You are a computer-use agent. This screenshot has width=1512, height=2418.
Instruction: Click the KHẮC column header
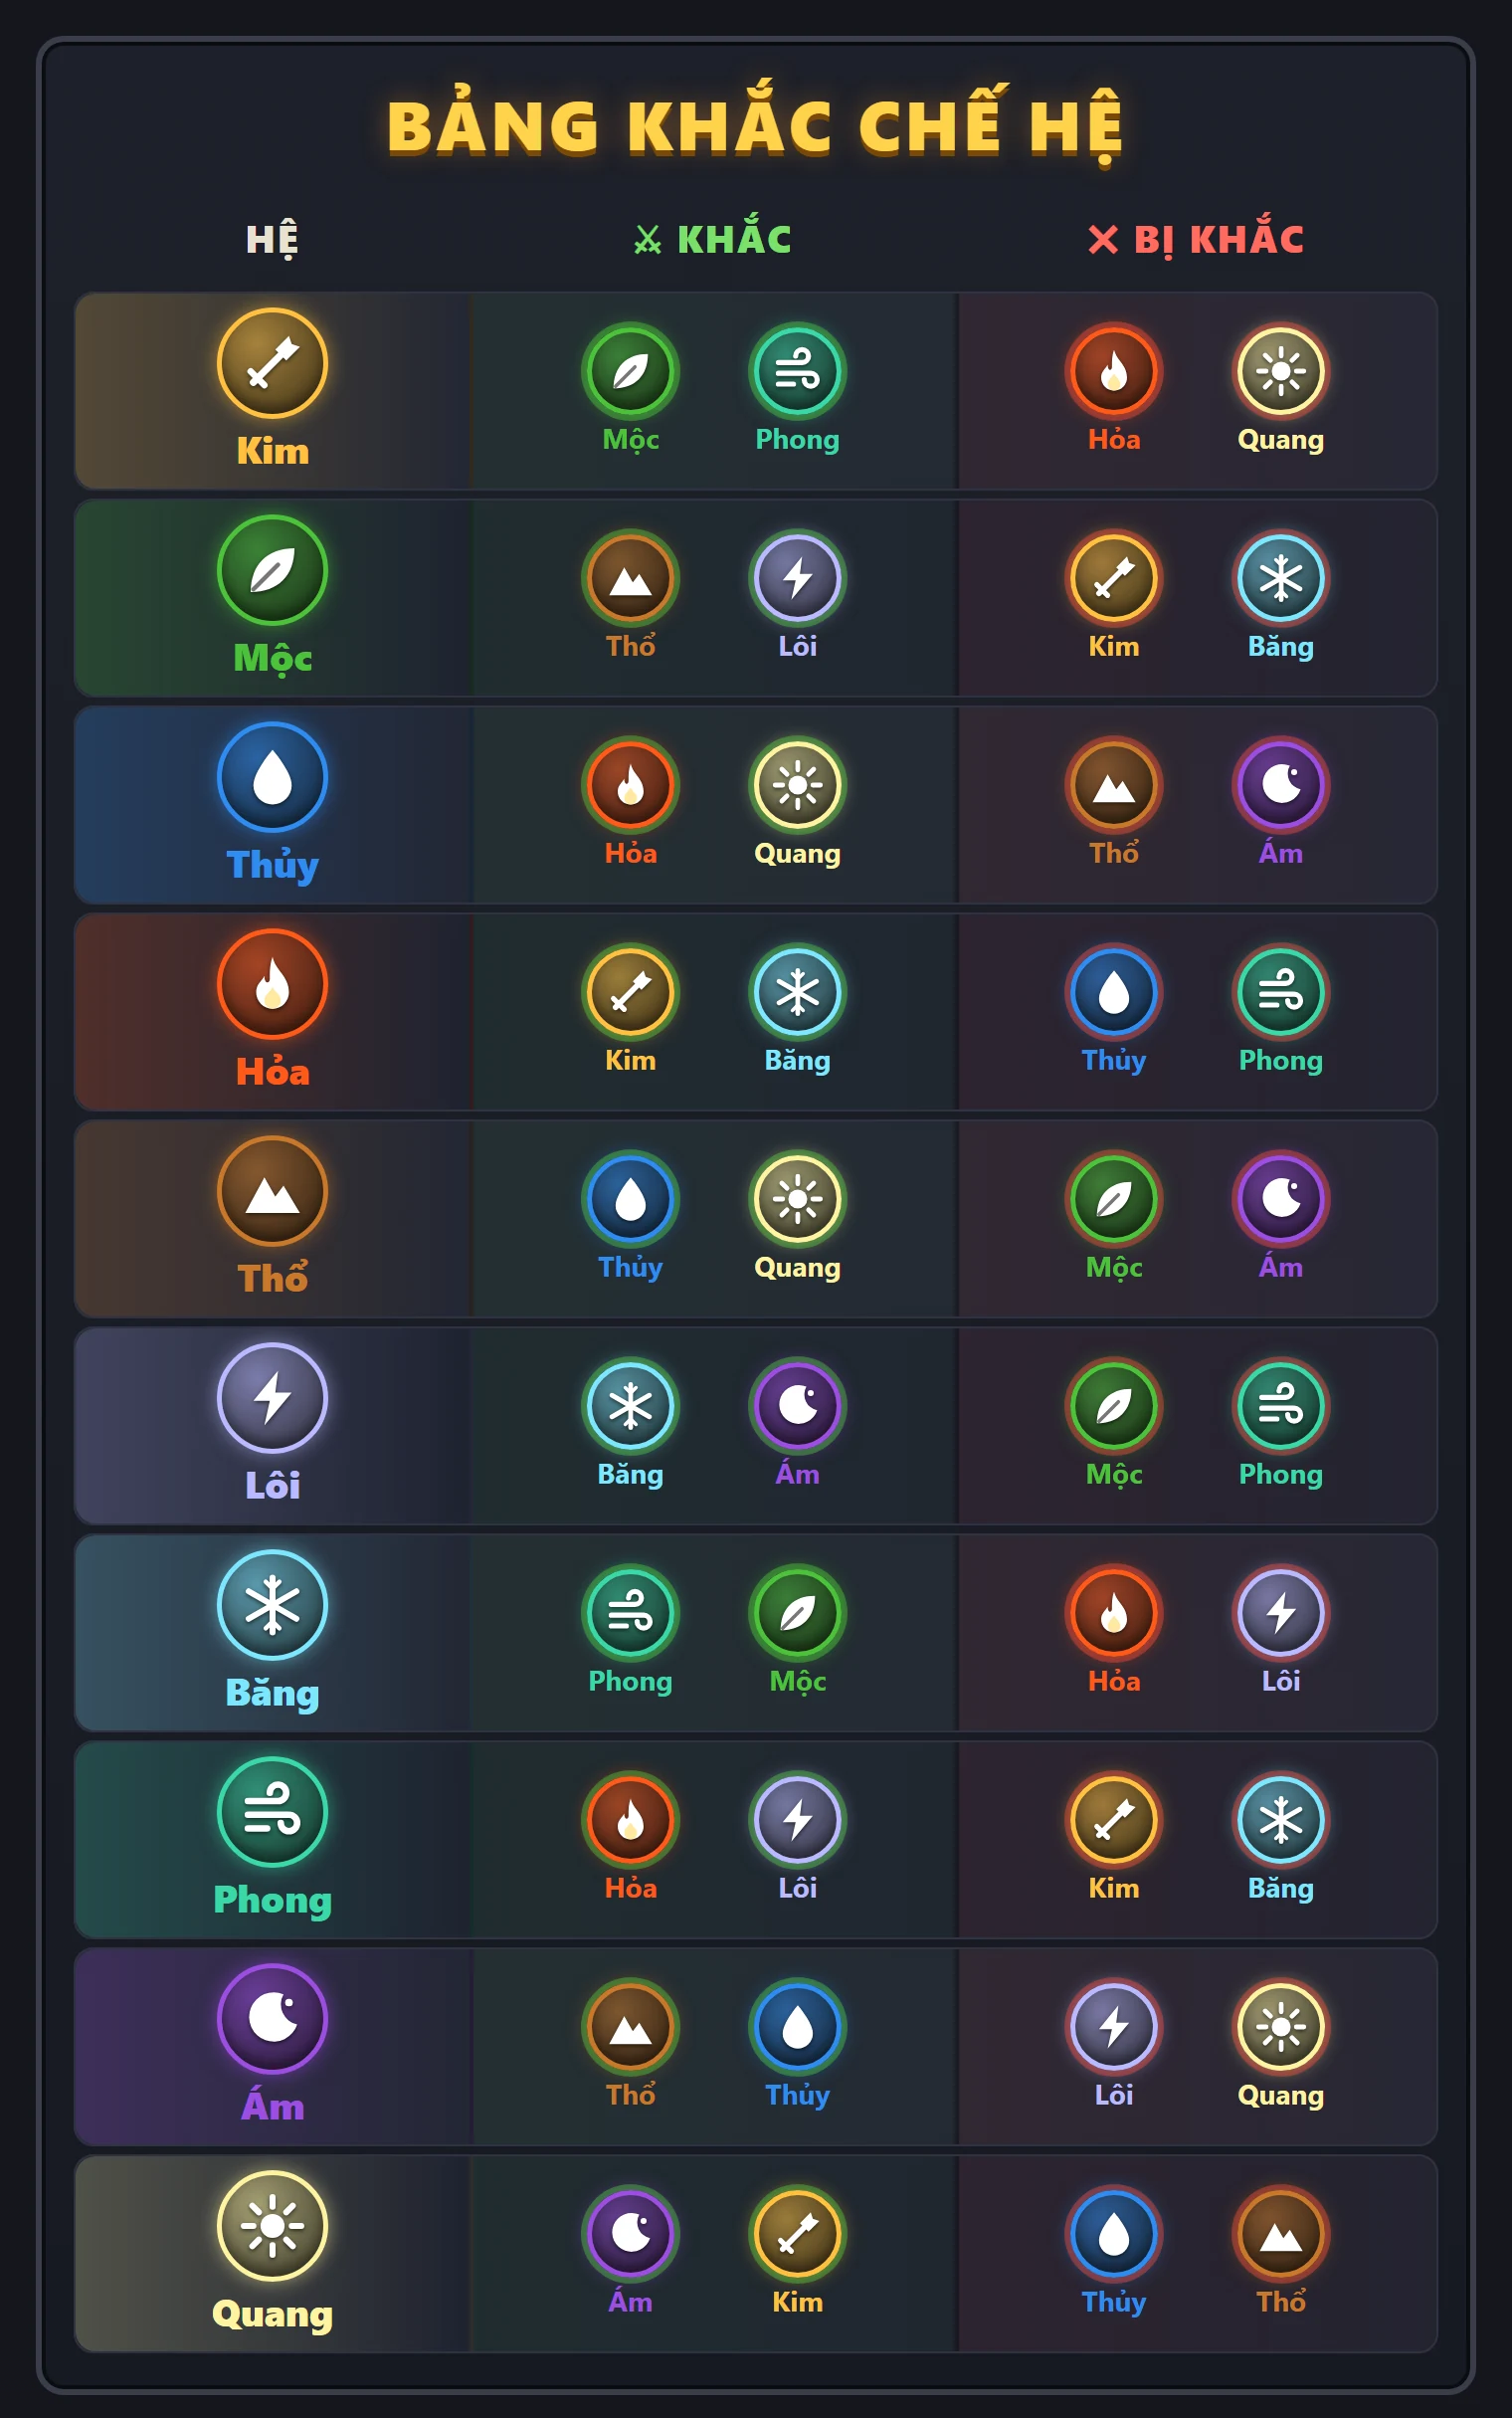pyautogui.click(x=713, y=239)
